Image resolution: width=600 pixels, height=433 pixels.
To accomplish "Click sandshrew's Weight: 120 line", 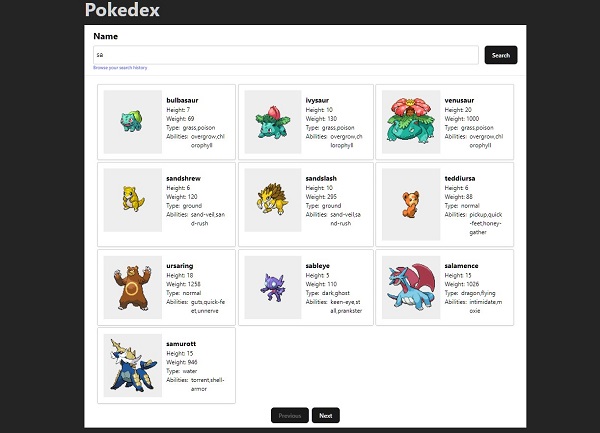I will (x=182, y=197).
